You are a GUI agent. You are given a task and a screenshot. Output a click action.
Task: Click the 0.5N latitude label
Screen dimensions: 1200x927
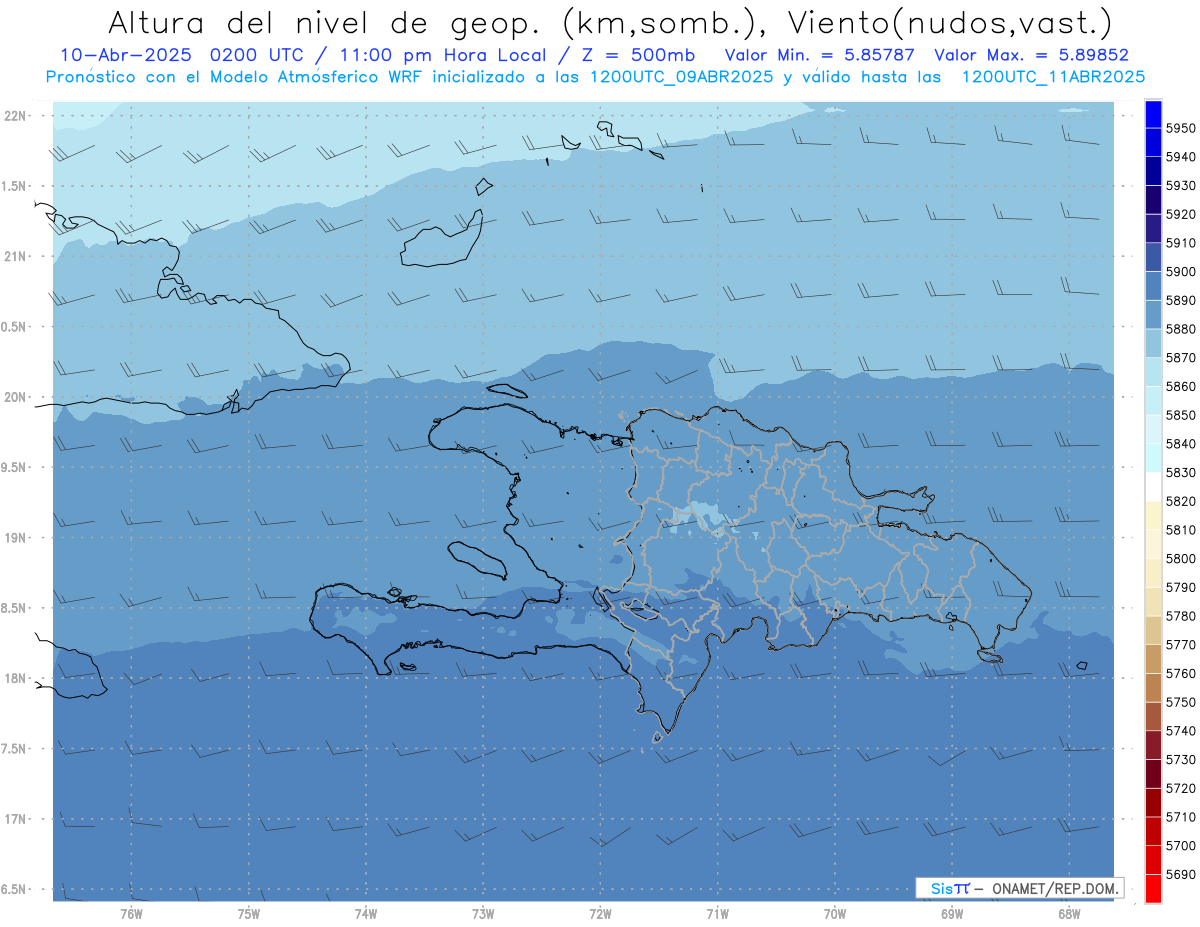[x=15, y=327]
